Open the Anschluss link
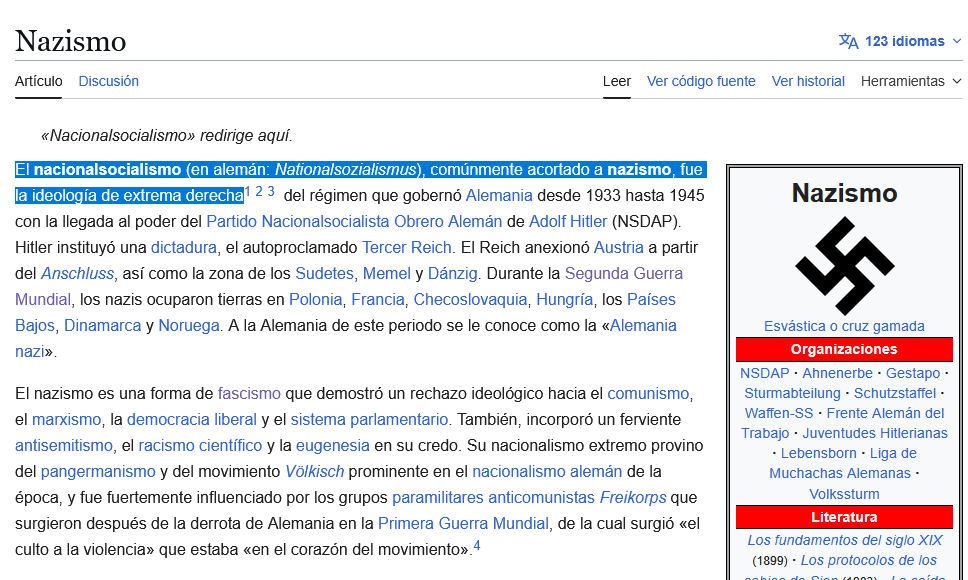968x580 pixels. pyautogui.click(x=77, y=273)
